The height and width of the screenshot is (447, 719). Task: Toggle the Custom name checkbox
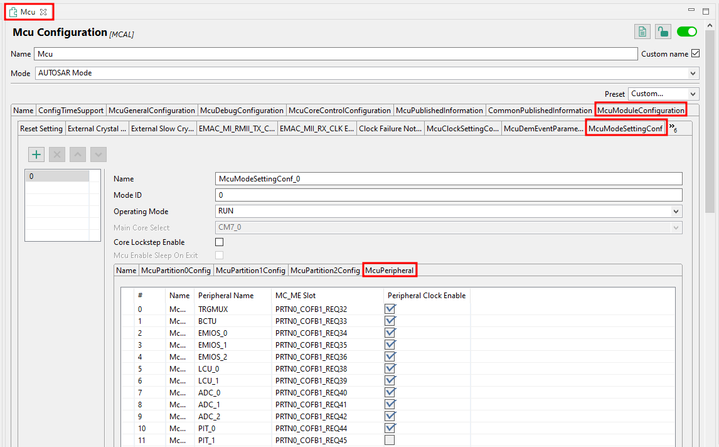pyautogui.click(x=695, y=54)
